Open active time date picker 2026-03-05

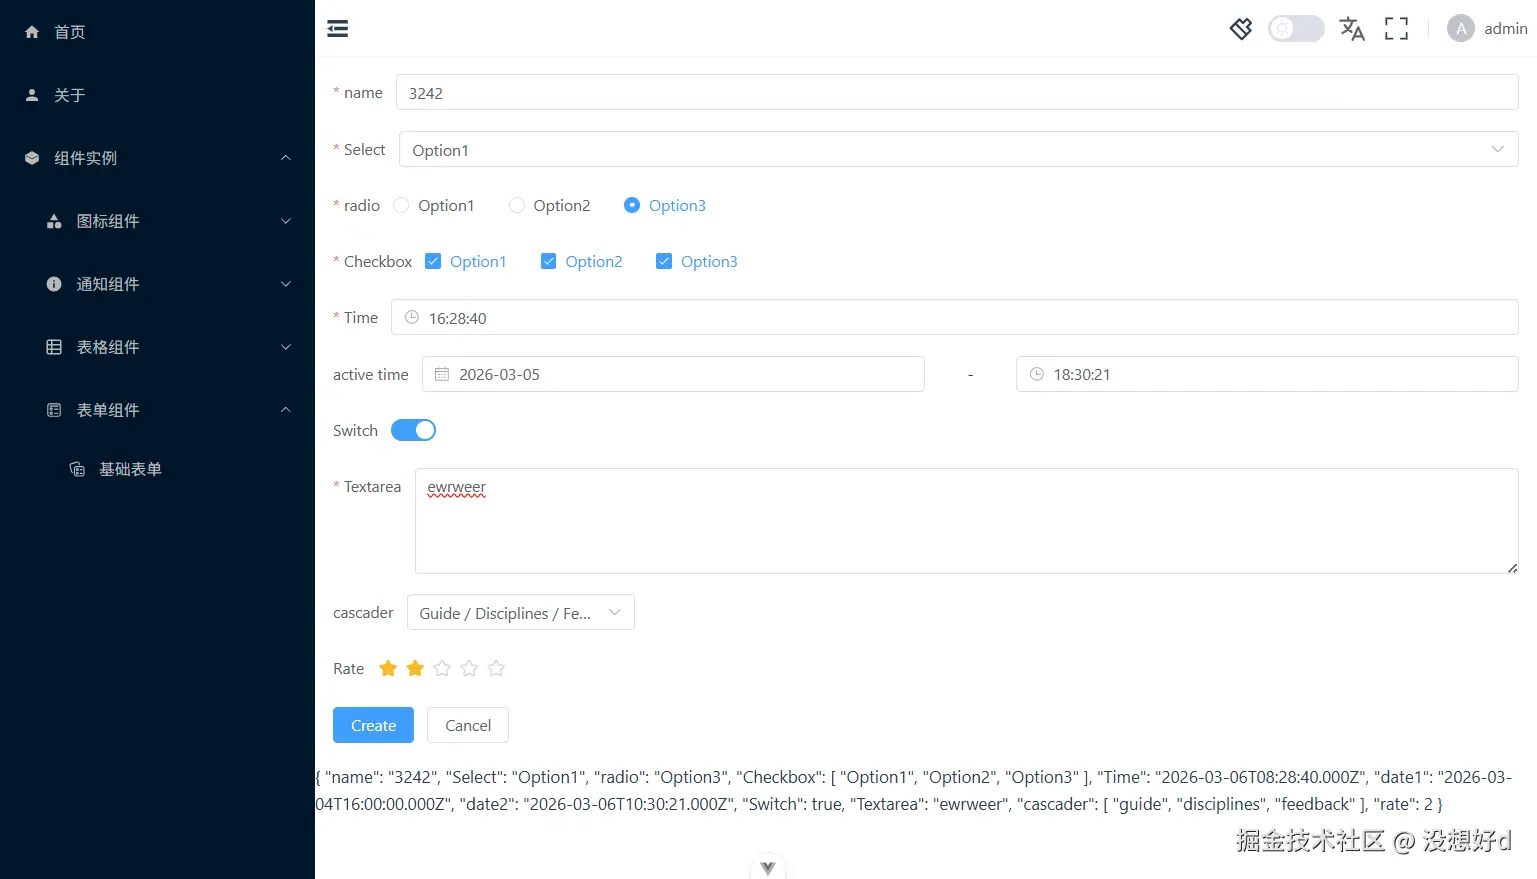(x=673, y=374)
